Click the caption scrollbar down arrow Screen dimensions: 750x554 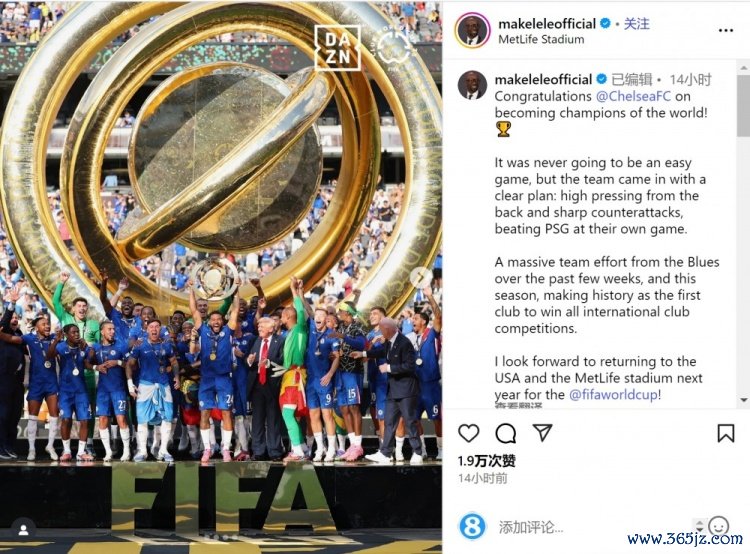click(x=744, y=400)
